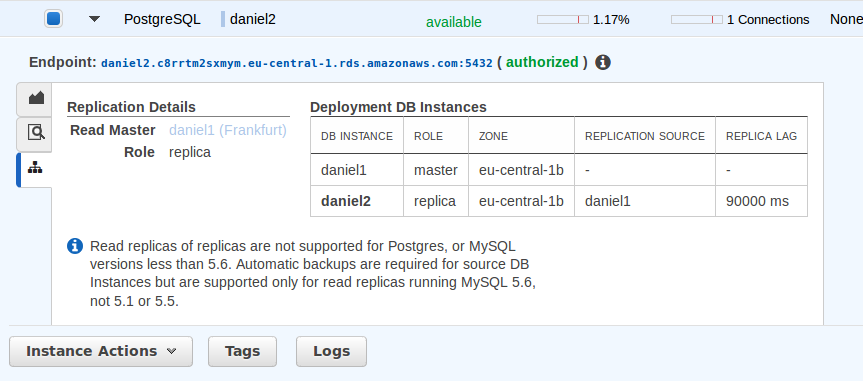Image resolution: width=863 pixels, height=381 pixels.
Task: Click the available status text
Action: [454, 22]
